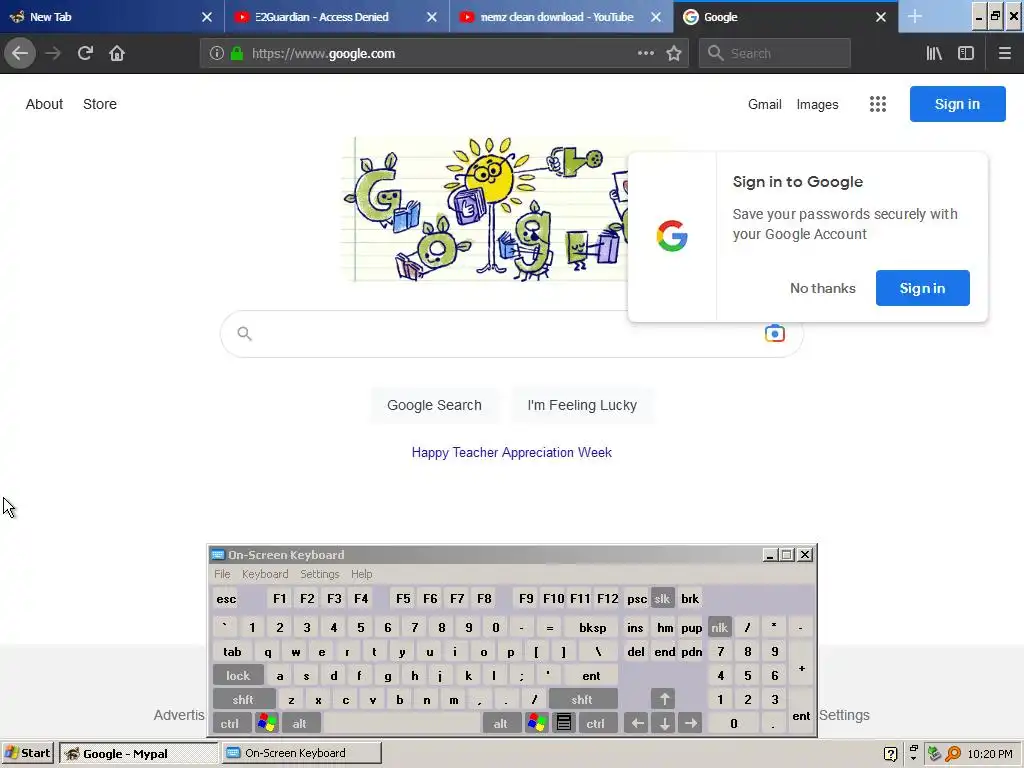Click Sign in inside the Google popup
The height and width of the screenshot is (768, 1024).
click(x=922, y=288)
